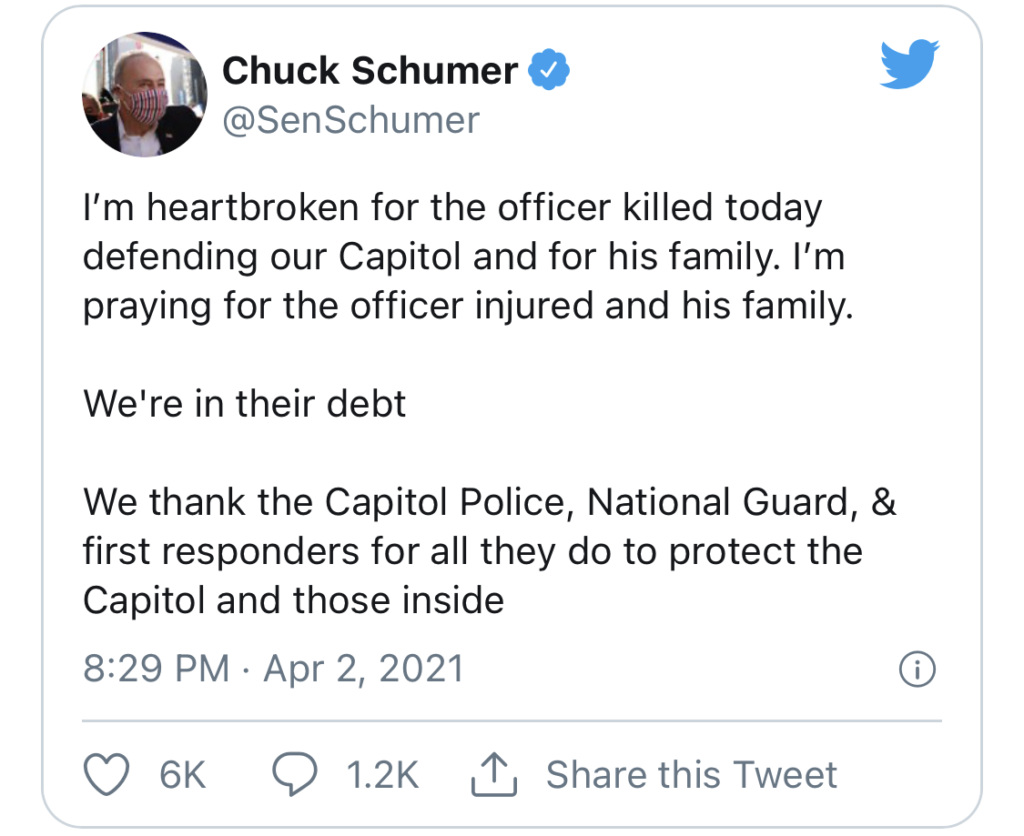The height and width of the screenshot is (836, 1024).
Task: Open Chuck Schumer's profile picture
Action: click(144, 94)
